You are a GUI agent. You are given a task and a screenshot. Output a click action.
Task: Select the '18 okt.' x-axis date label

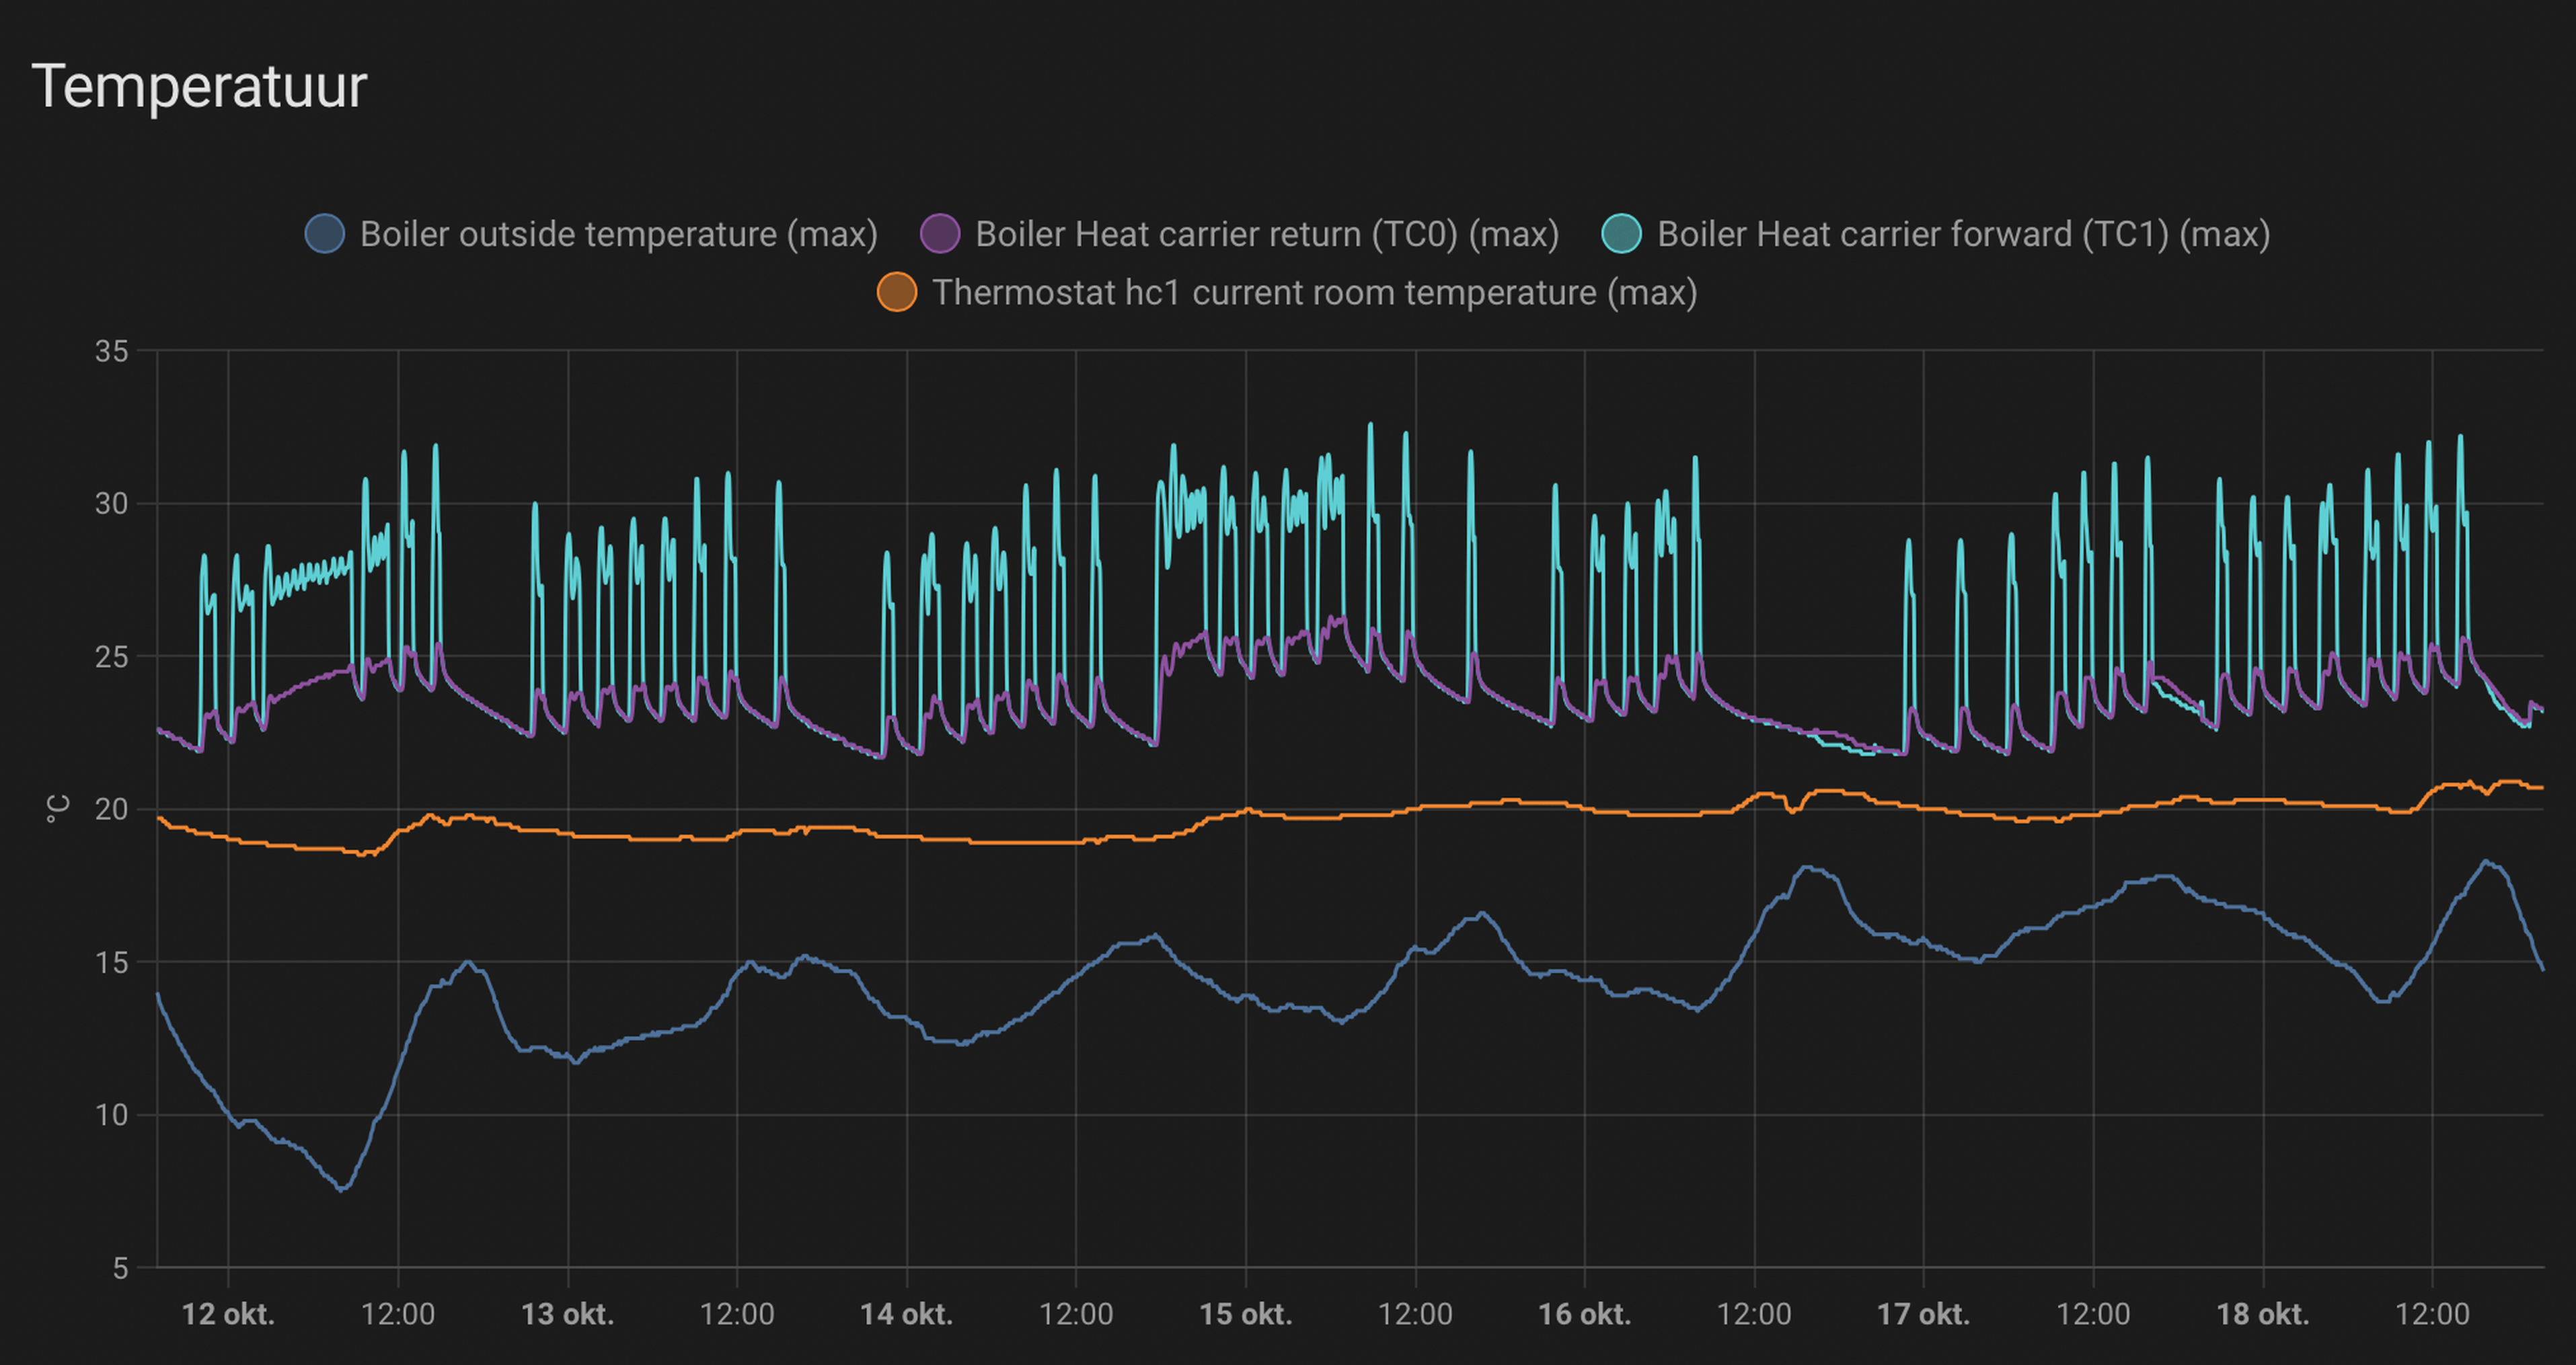pos(2262,1314)
